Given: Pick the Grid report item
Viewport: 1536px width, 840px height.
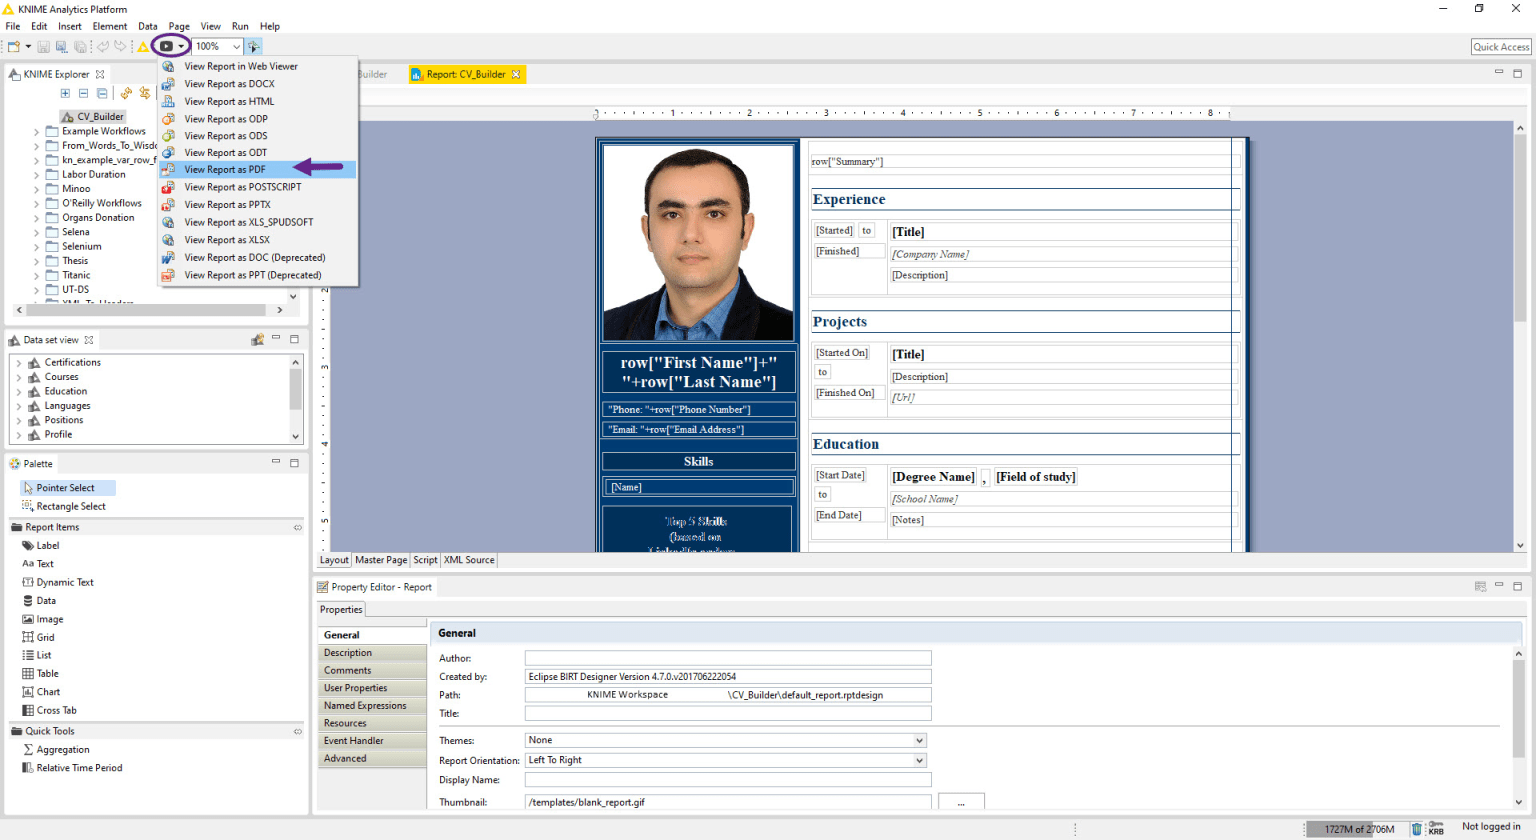Looking at the screenshot, I should click(x=39, y=637).
